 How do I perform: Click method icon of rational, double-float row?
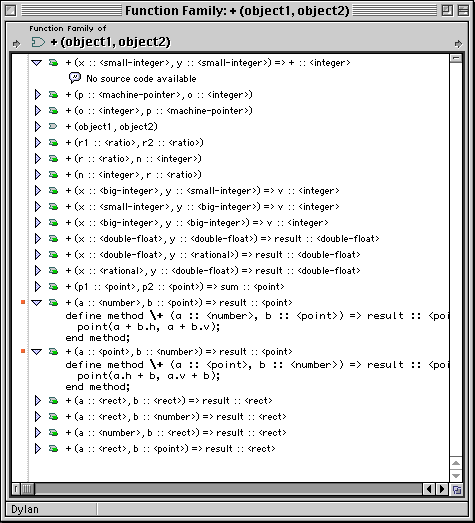click(x=53, y=271)
